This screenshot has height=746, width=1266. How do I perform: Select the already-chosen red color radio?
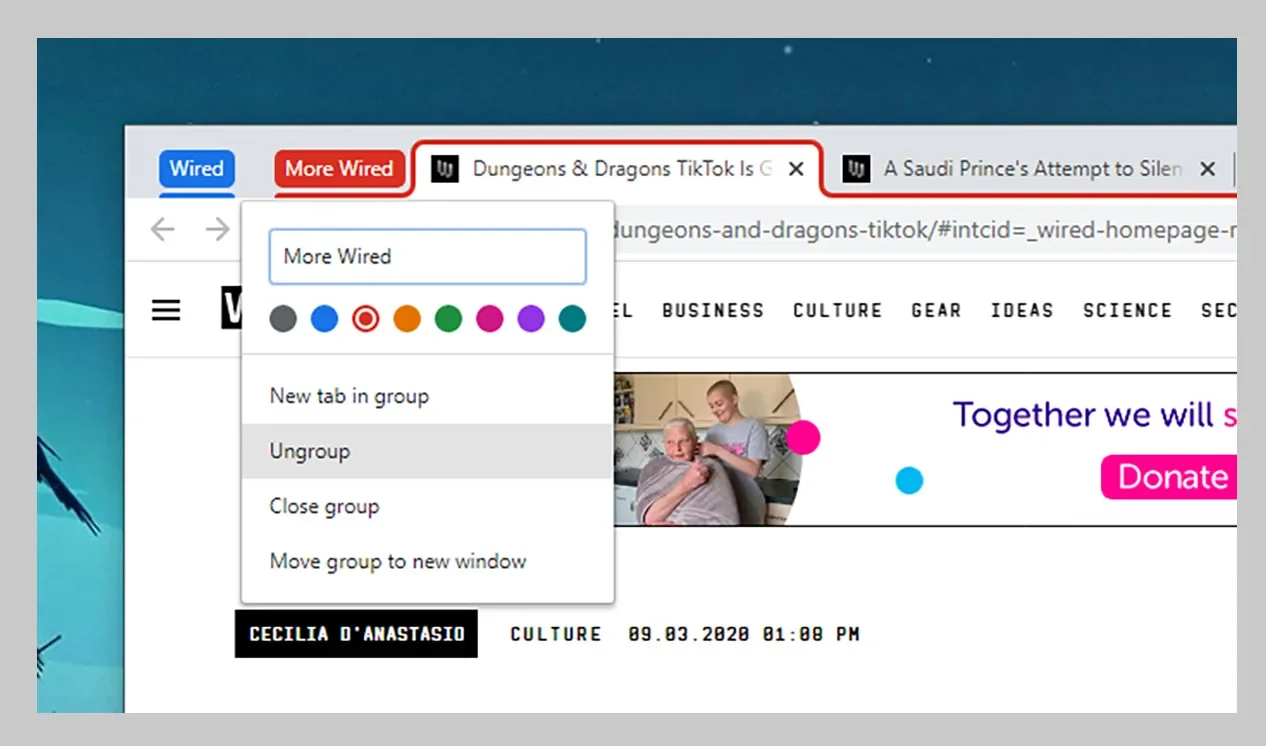pyautogui.click(x=366, y=319)
